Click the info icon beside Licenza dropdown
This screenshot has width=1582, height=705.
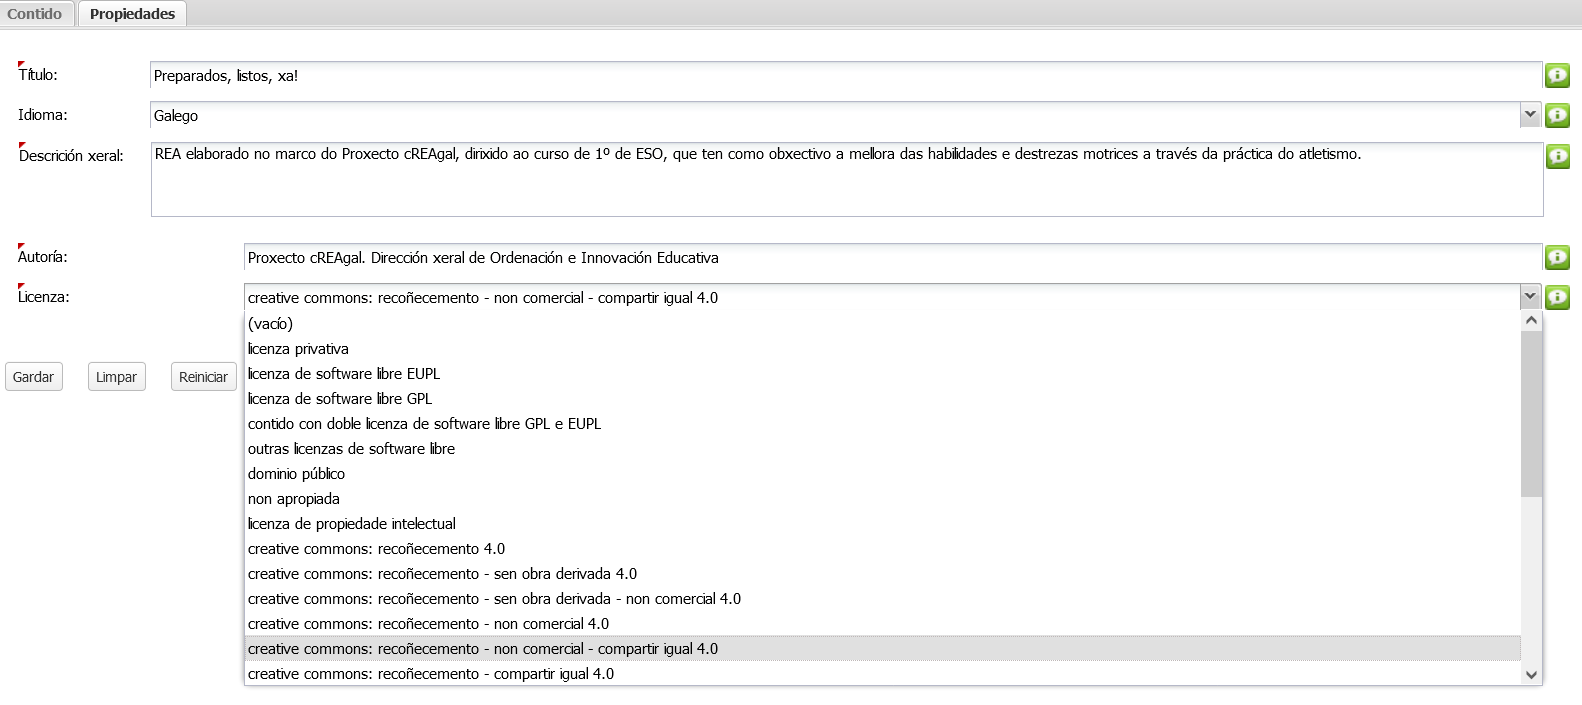tap(1557, 297)
